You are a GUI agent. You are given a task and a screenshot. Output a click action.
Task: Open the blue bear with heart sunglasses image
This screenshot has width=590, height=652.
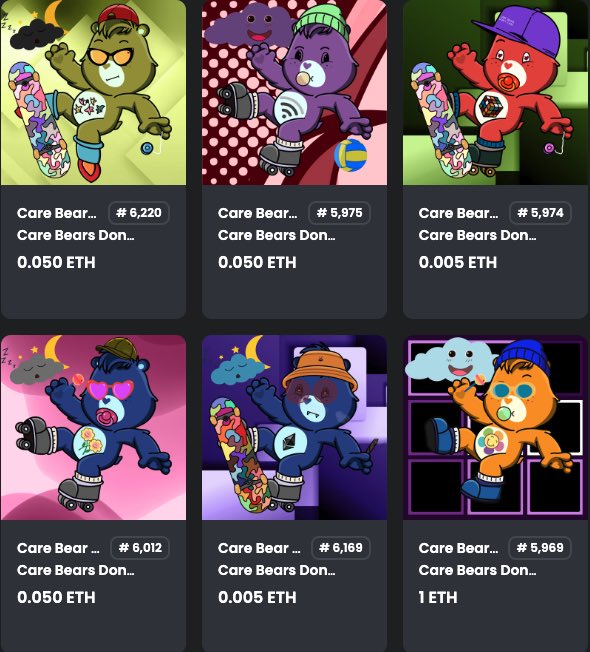point(93,427)
